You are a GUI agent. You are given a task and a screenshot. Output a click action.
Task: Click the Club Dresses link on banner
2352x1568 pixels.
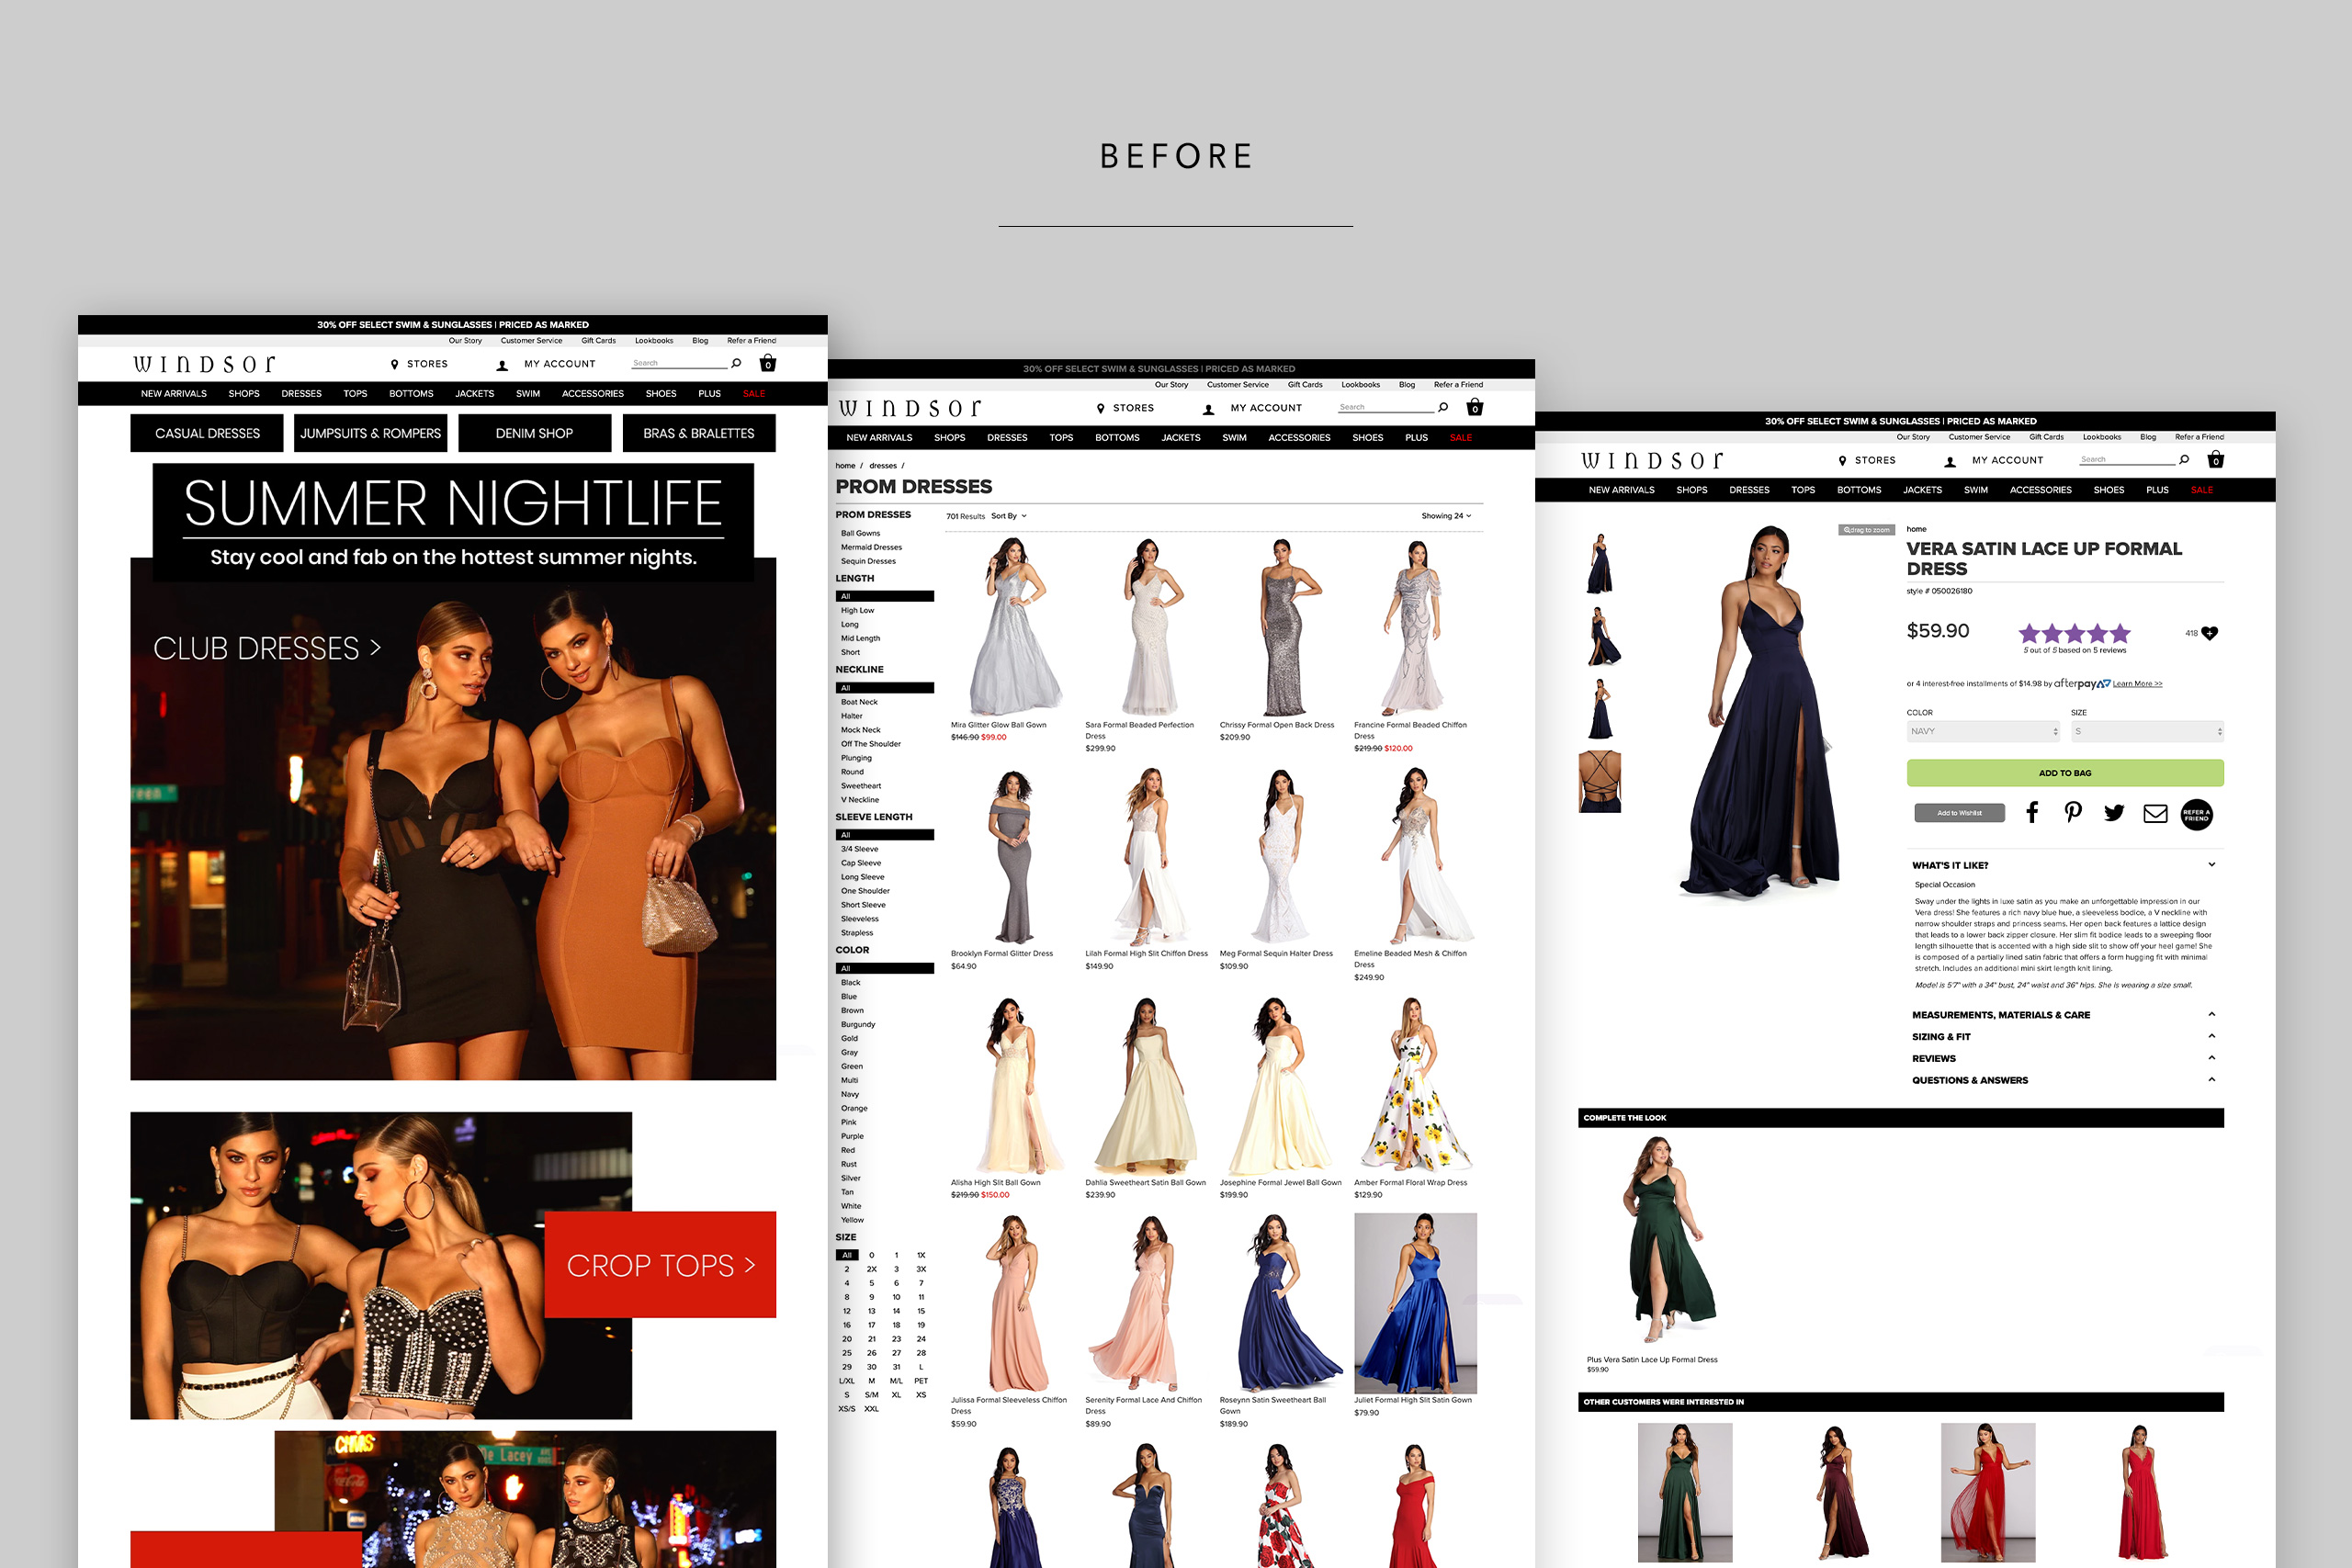[x=267, y=649]
